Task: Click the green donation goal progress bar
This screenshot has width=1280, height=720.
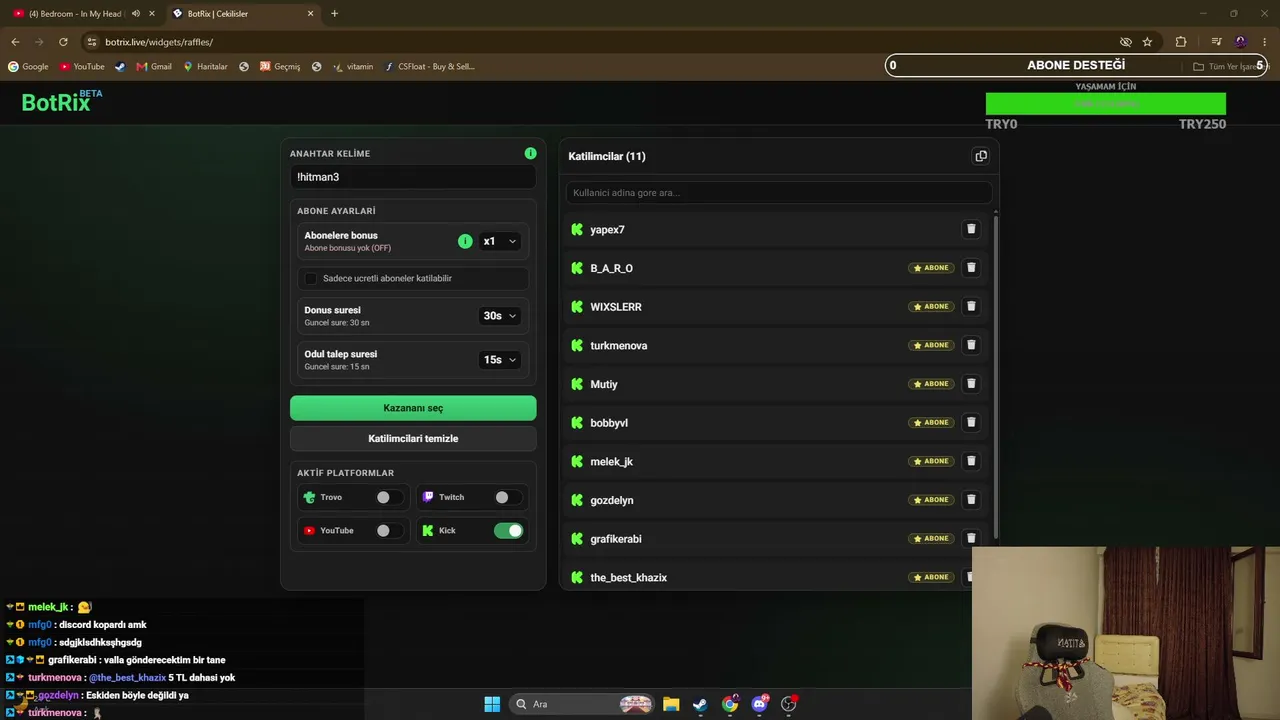Action: point(1106,104)
